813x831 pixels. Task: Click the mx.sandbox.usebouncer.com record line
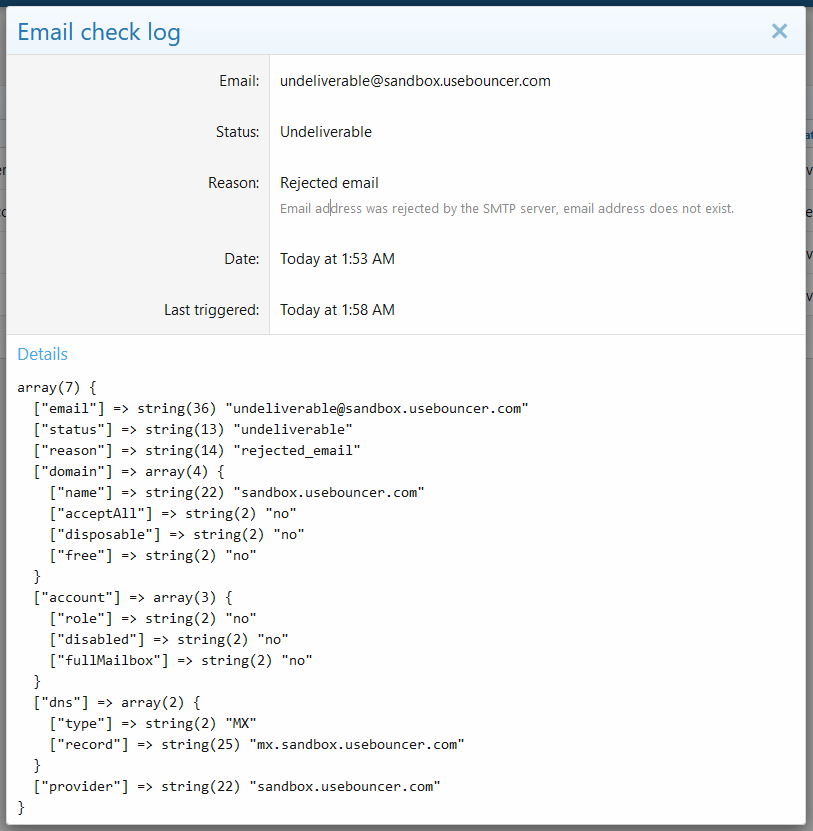tap(257, 744)
